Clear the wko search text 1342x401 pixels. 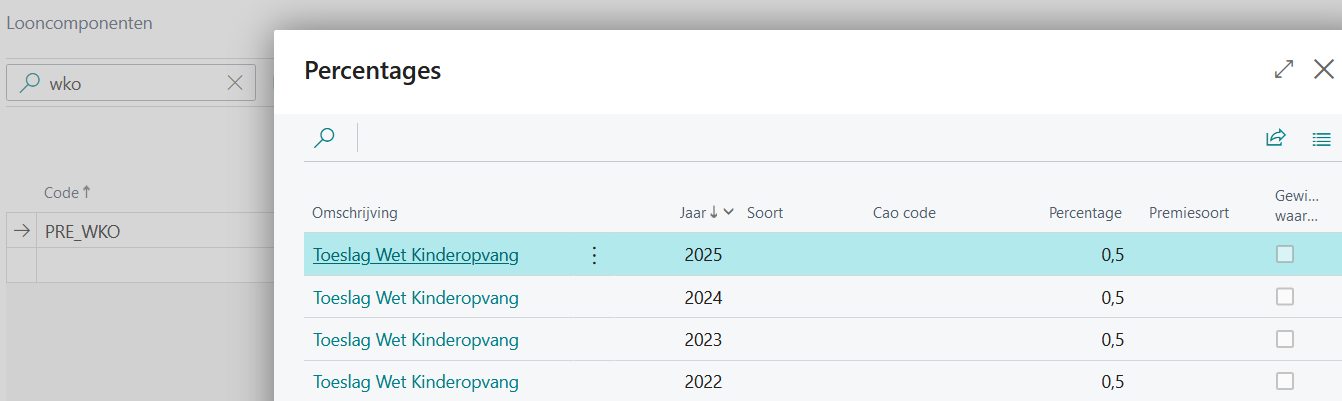coord(235,83)
